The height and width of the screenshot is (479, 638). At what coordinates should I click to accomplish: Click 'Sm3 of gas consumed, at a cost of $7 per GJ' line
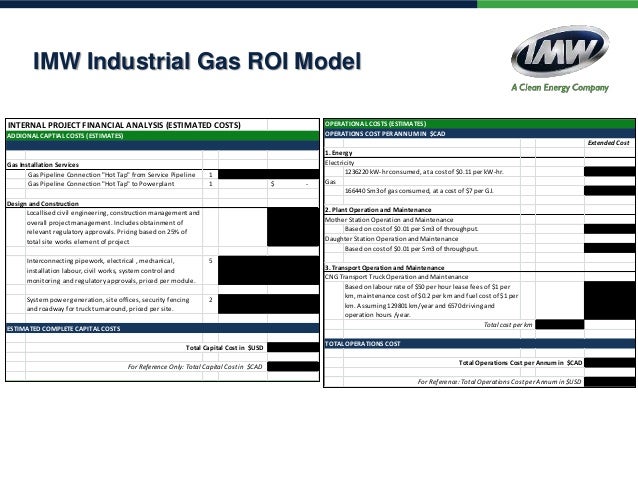[419, 191]
